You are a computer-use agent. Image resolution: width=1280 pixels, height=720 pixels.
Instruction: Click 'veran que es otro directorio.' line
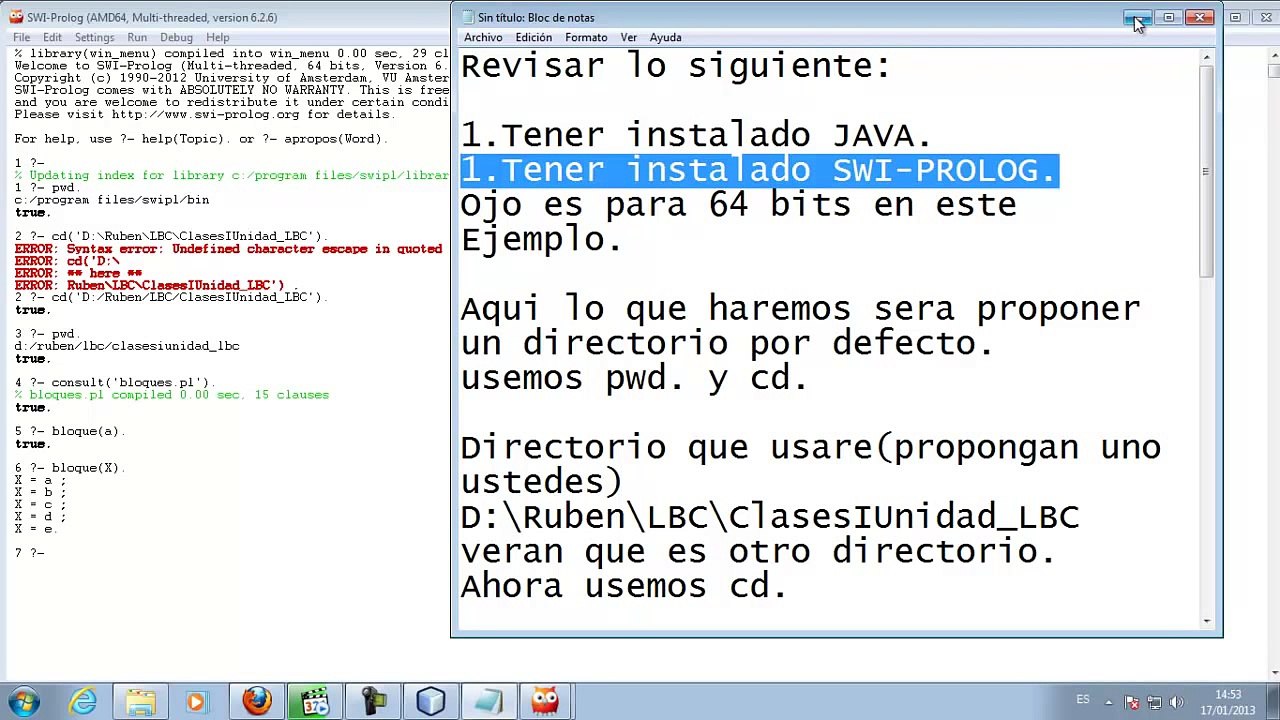[758, 551]
